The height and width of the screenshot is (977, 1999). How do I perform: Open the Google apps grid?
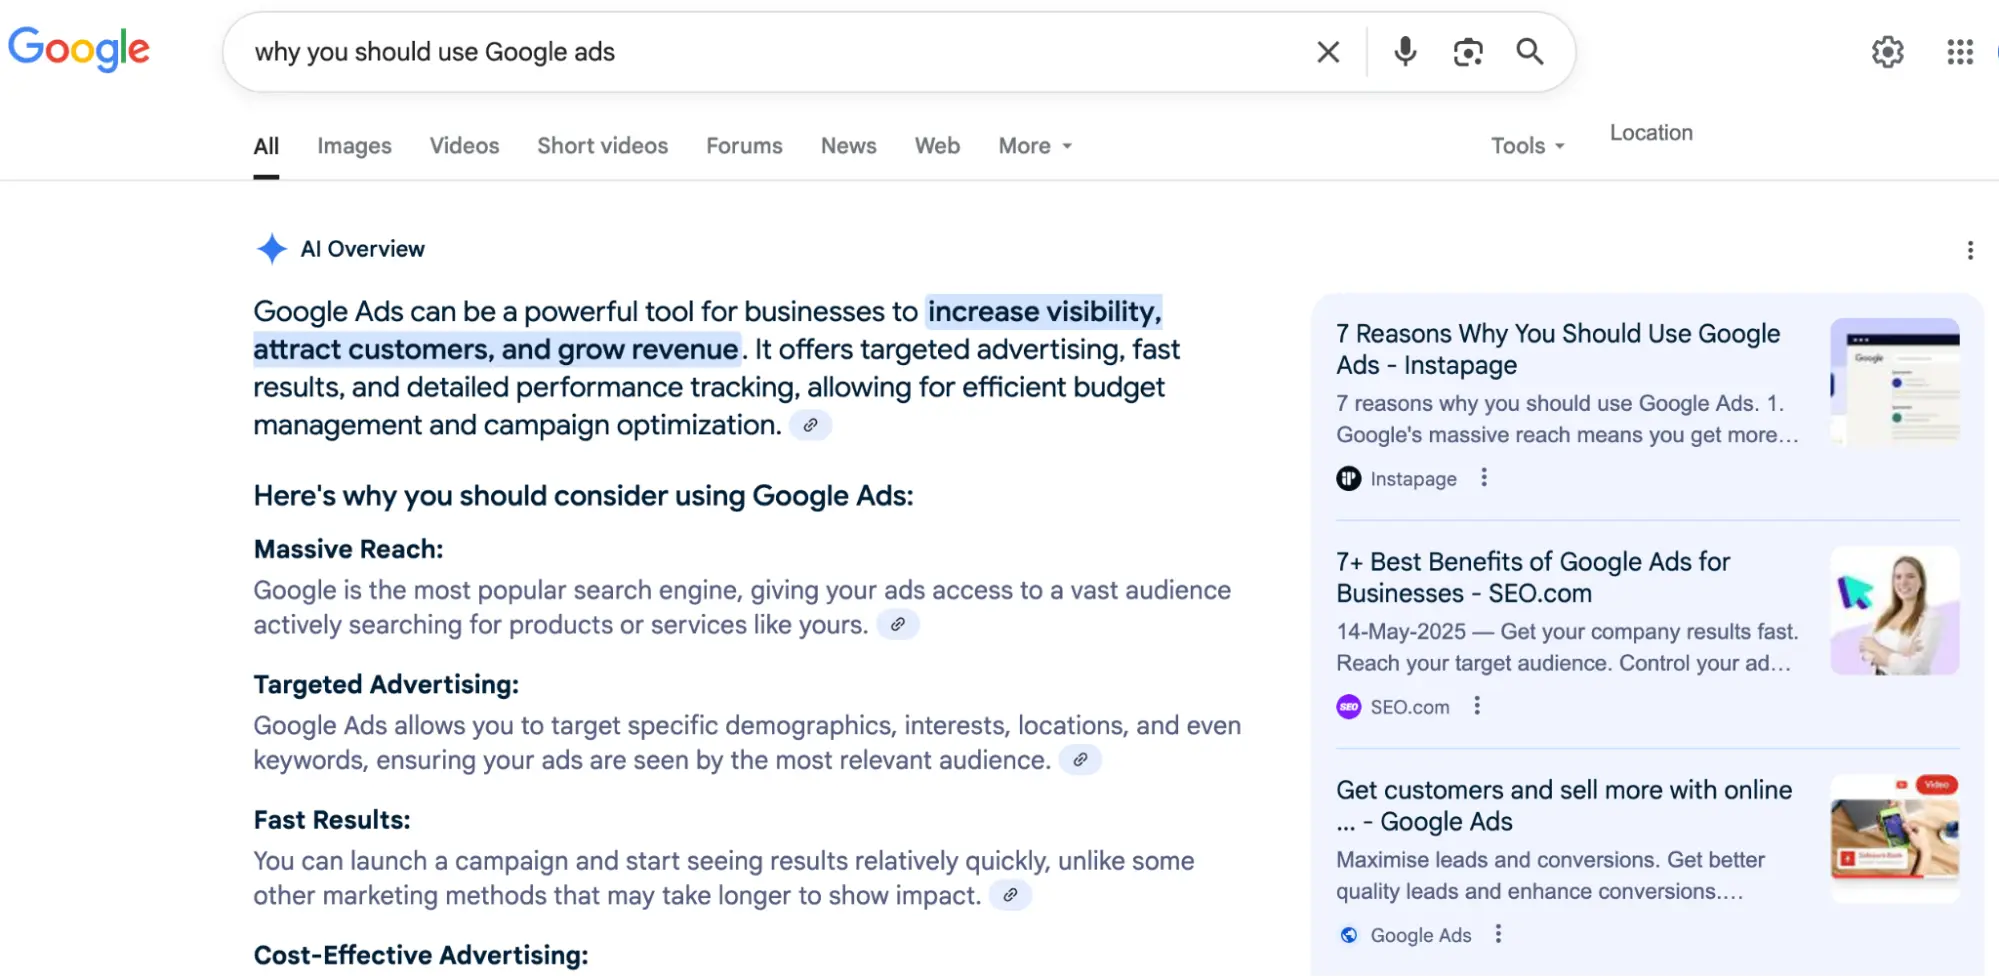(1960, 52)
